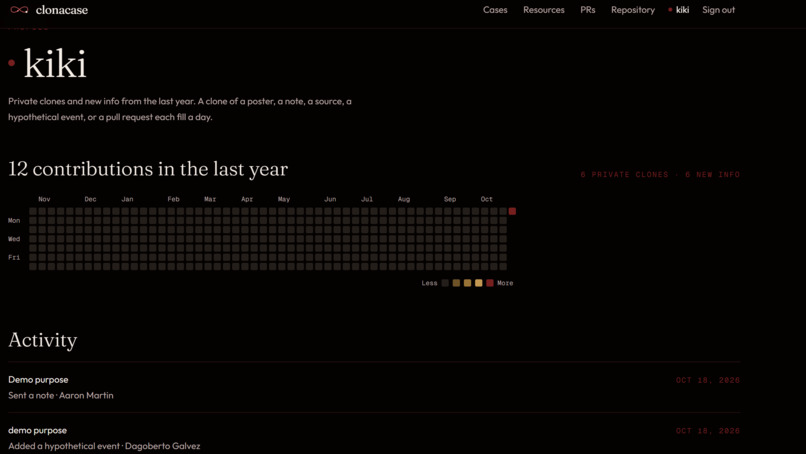Open the Cases menu item
Screen dimensions: 806x454
pyautogui.click(x=495, y=10)
